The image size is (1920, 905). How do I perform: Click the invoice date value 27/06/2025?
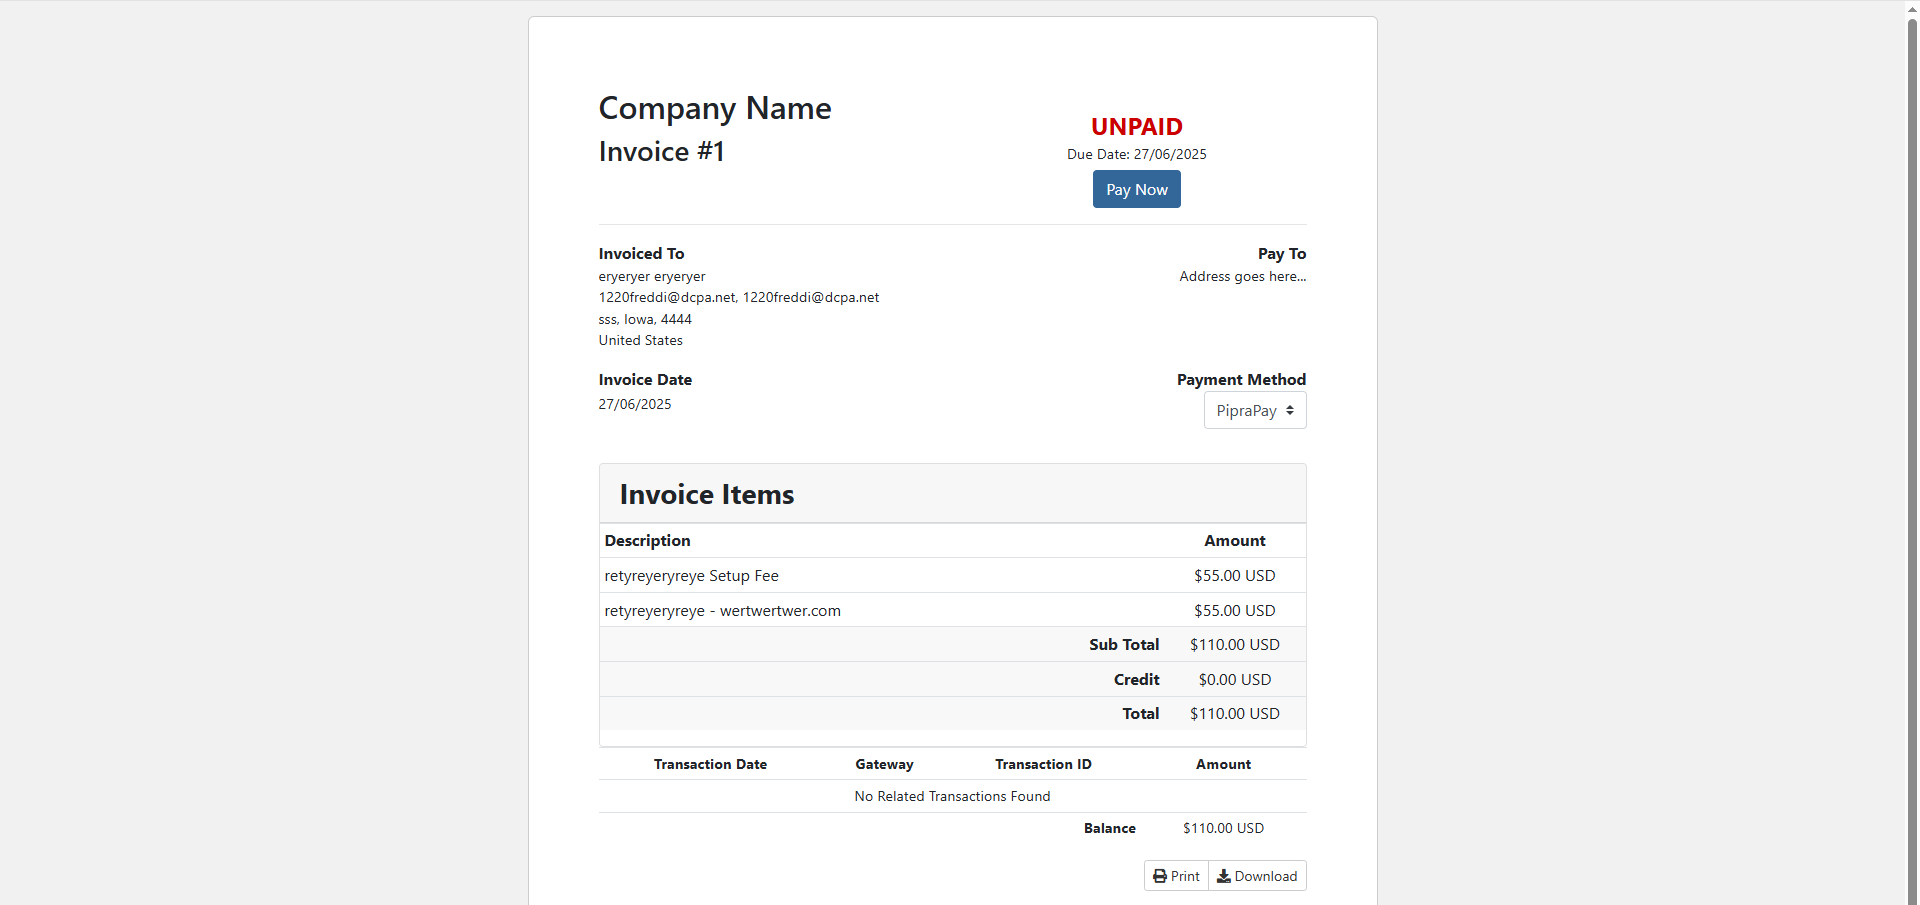point(635,404)
